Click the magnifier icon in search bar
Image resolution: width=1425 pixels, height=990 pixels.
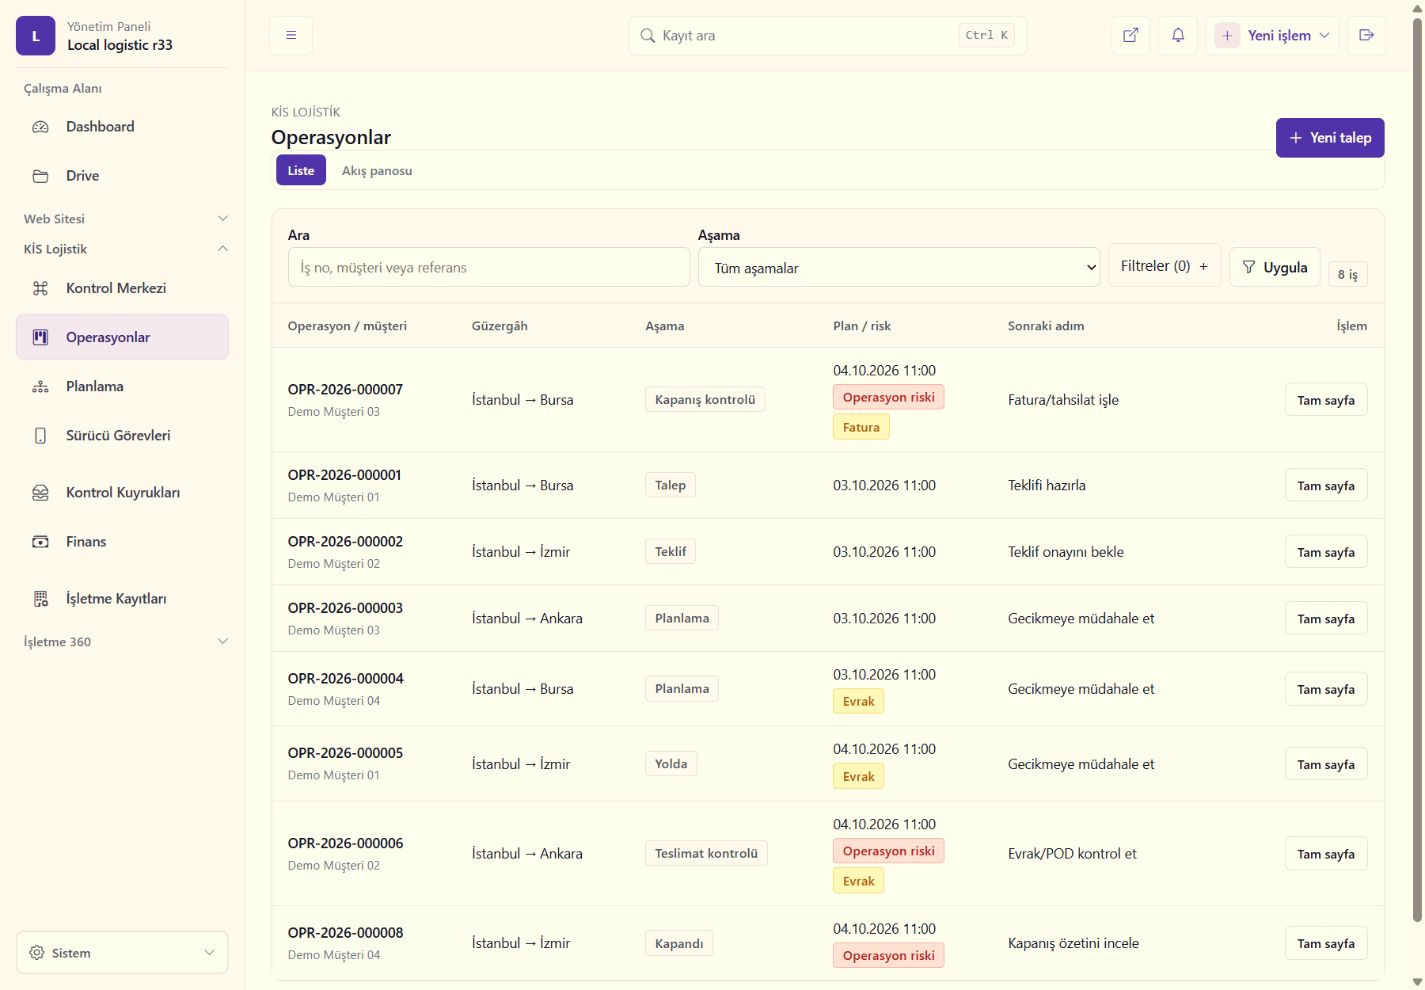pyautogui.click(x=648, y=35)
